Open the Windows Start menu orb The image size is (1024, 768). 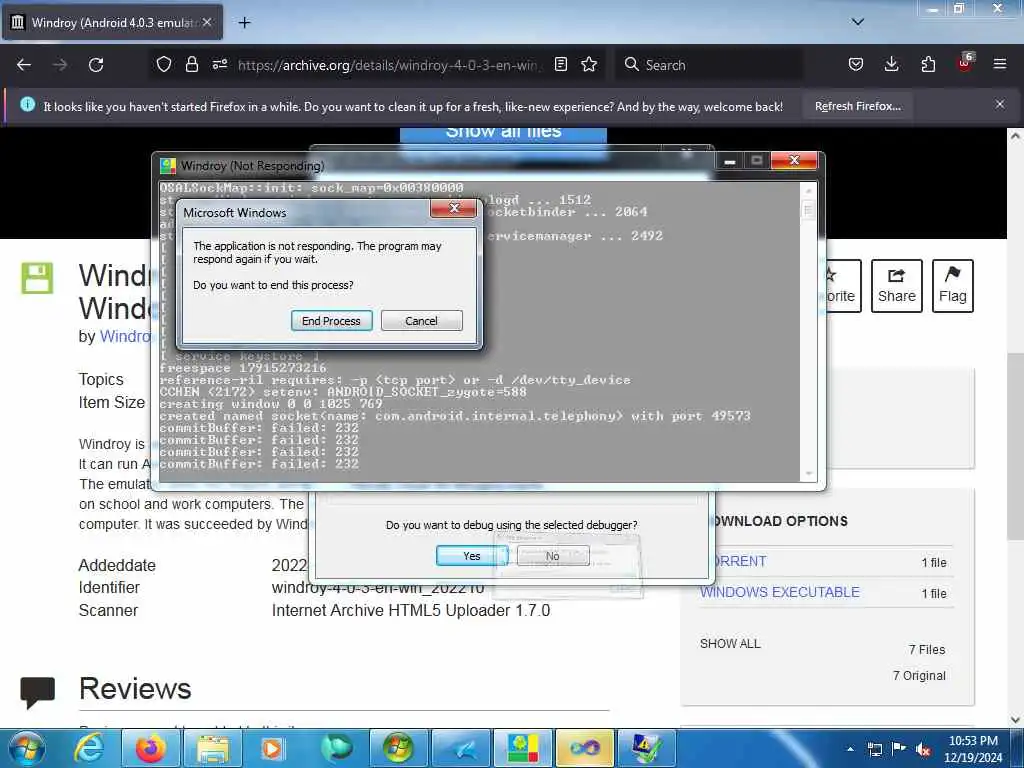click(26, 749)
